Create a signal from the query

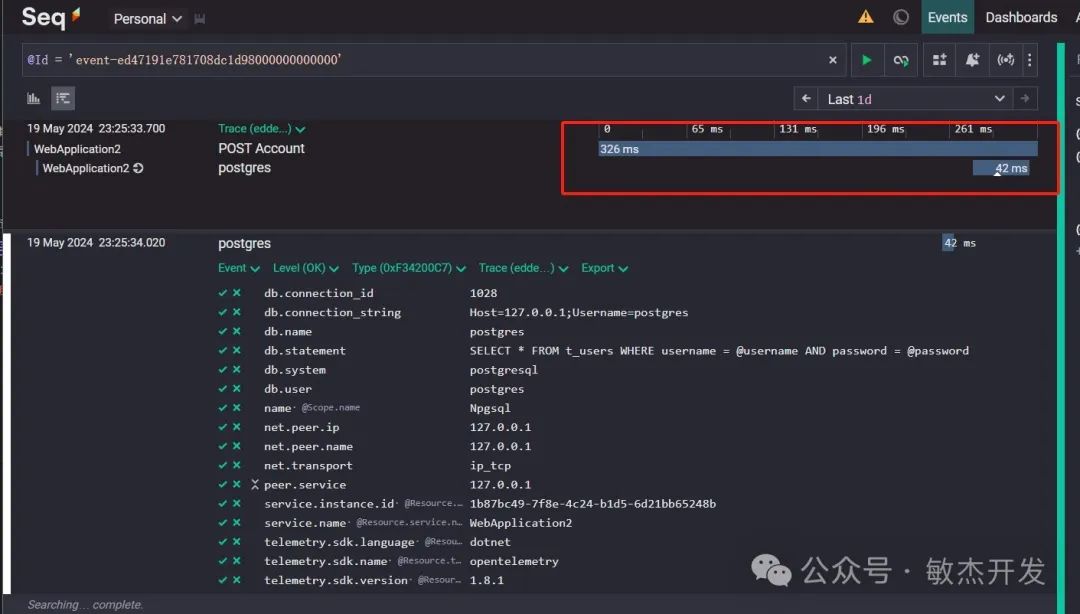click(1006, 60)
